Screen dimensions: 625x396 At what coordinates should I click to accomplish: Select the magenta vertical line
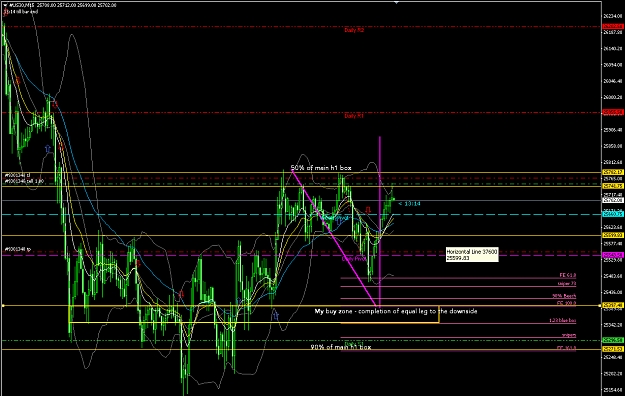[x=379, y=222]
